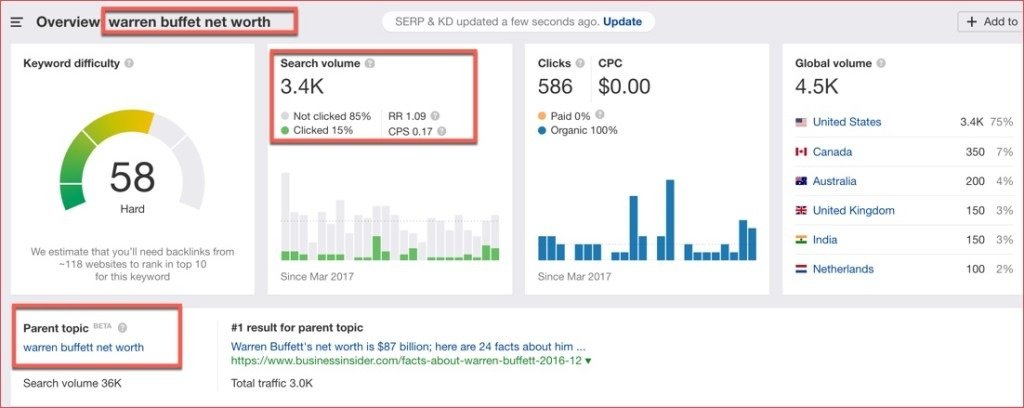Screen dimensions: 1024x408
Task: Click the Global volume help icon
Action: point(882,63)
